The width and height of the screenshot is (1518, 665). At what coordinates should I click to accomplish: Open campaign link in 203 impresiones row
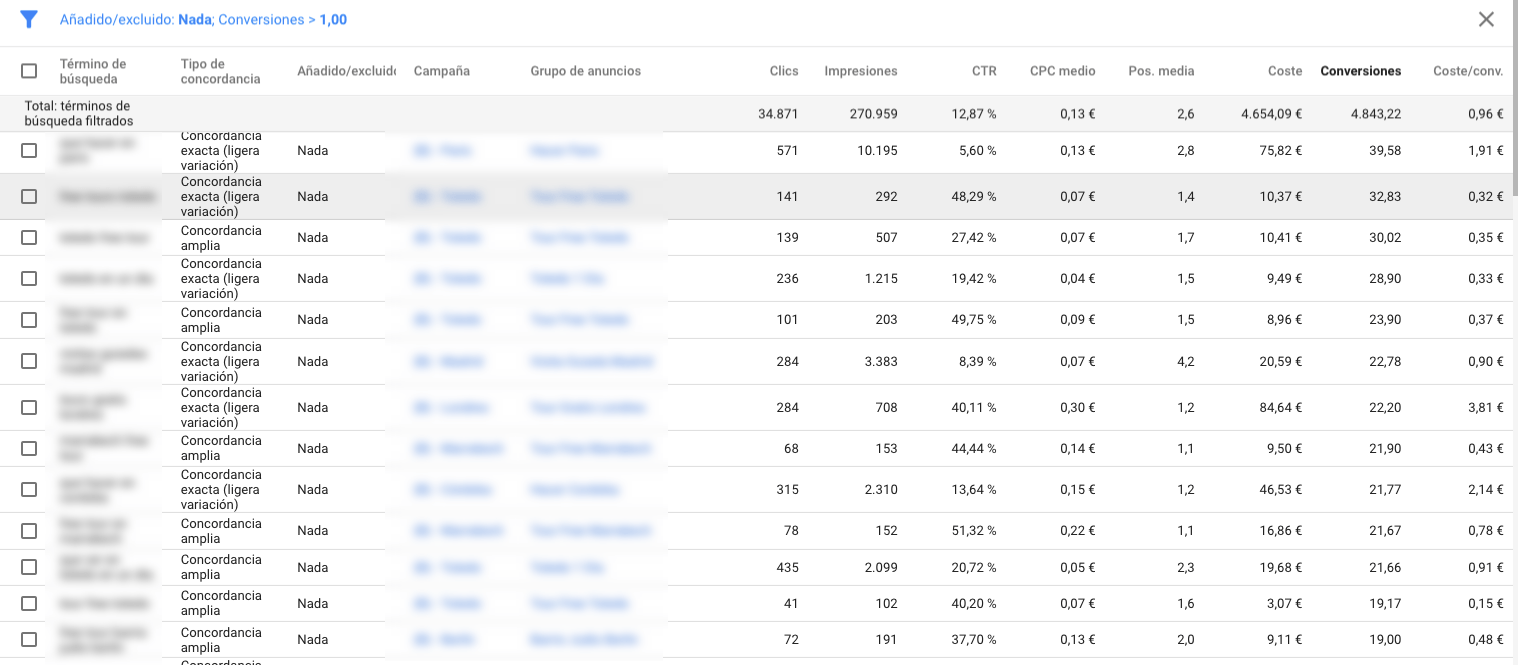tap(447, 320)
